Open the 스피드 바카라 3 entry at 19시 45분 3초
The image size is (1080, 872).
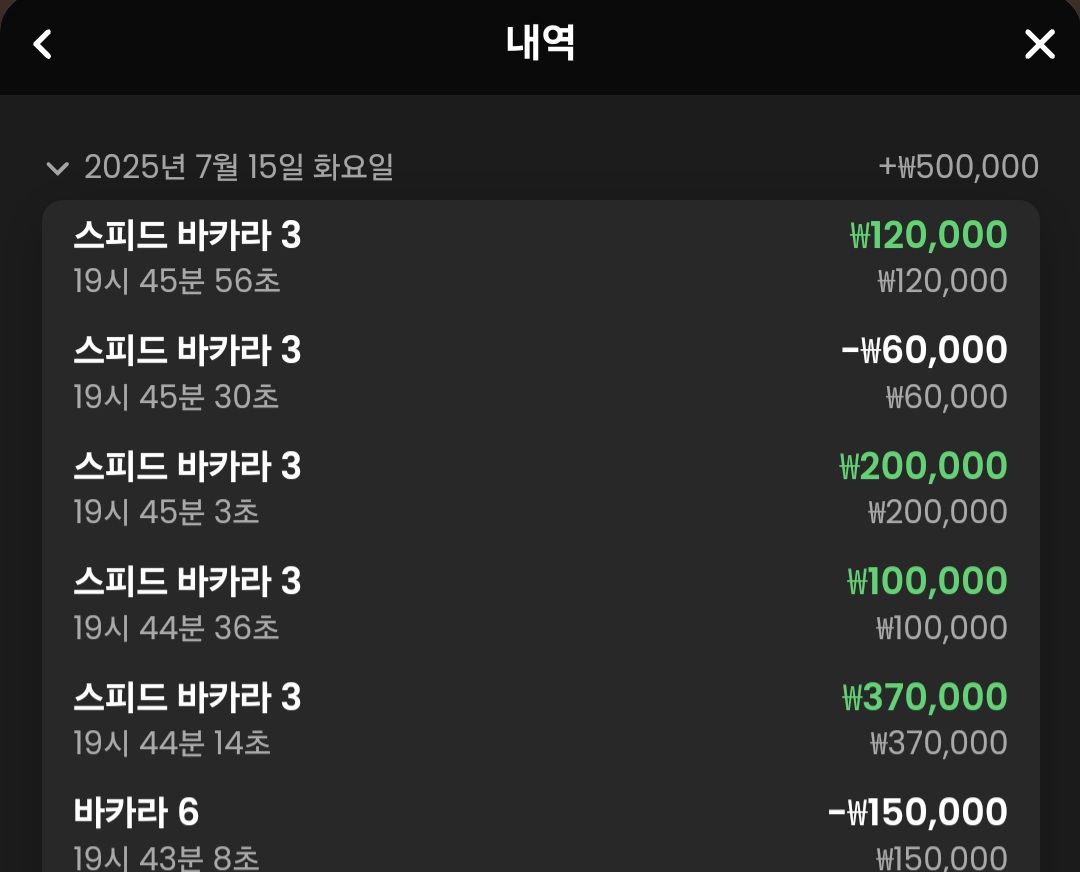pos(541,488)
